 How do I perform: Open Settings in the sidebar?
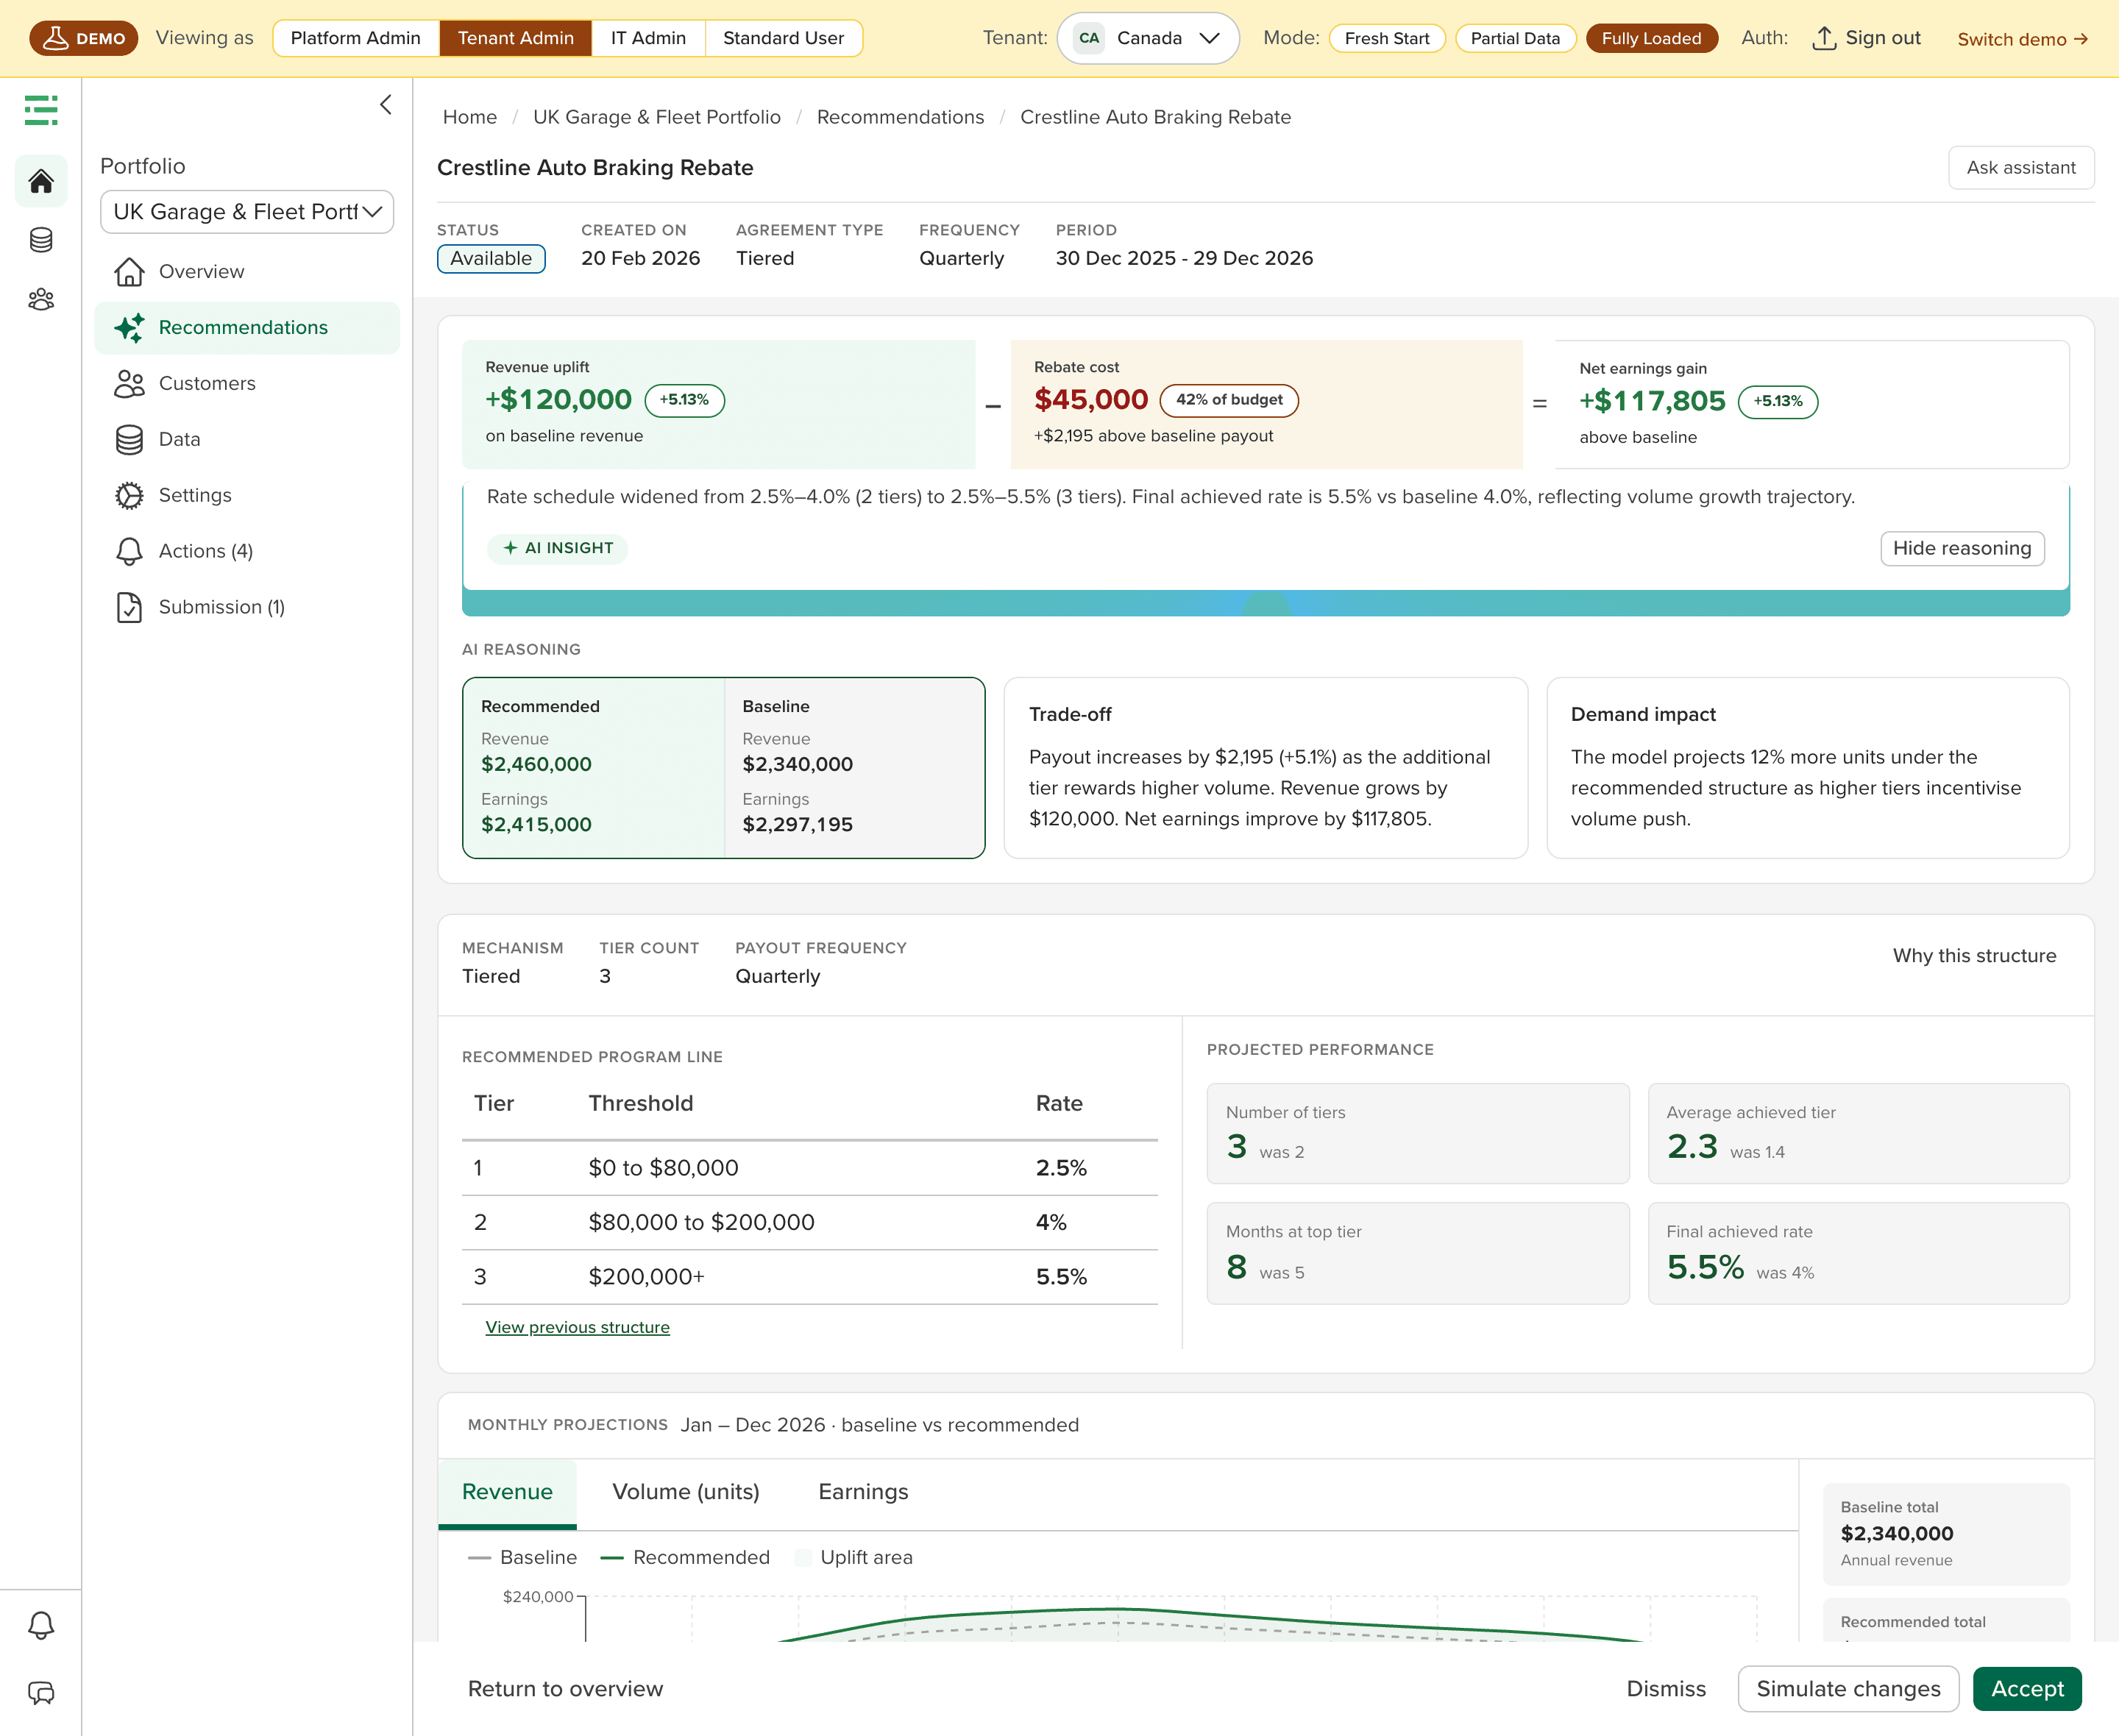click(247, 495)
